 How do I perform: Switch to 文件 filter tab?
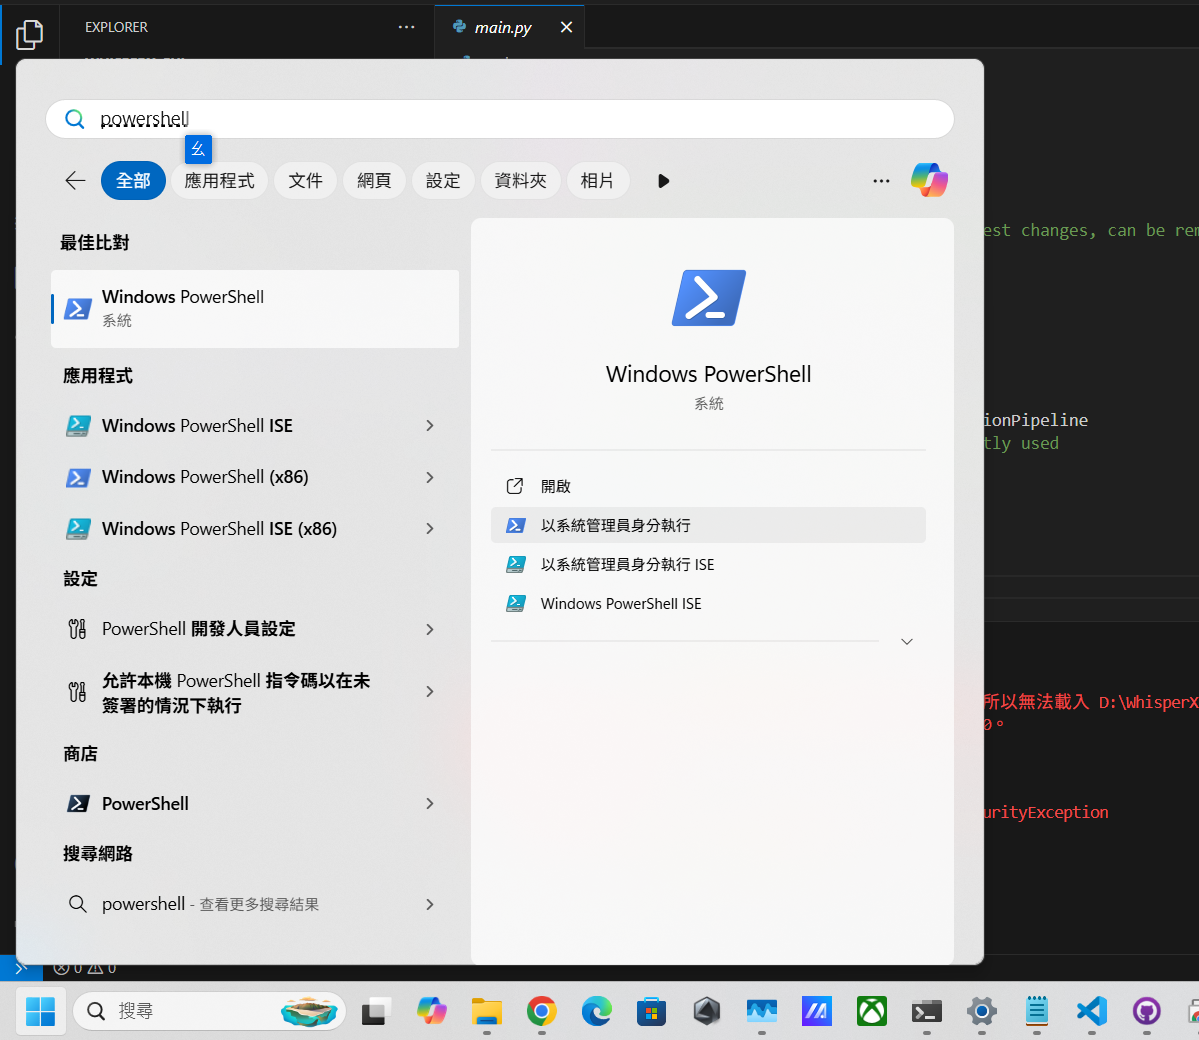[305, 180]
